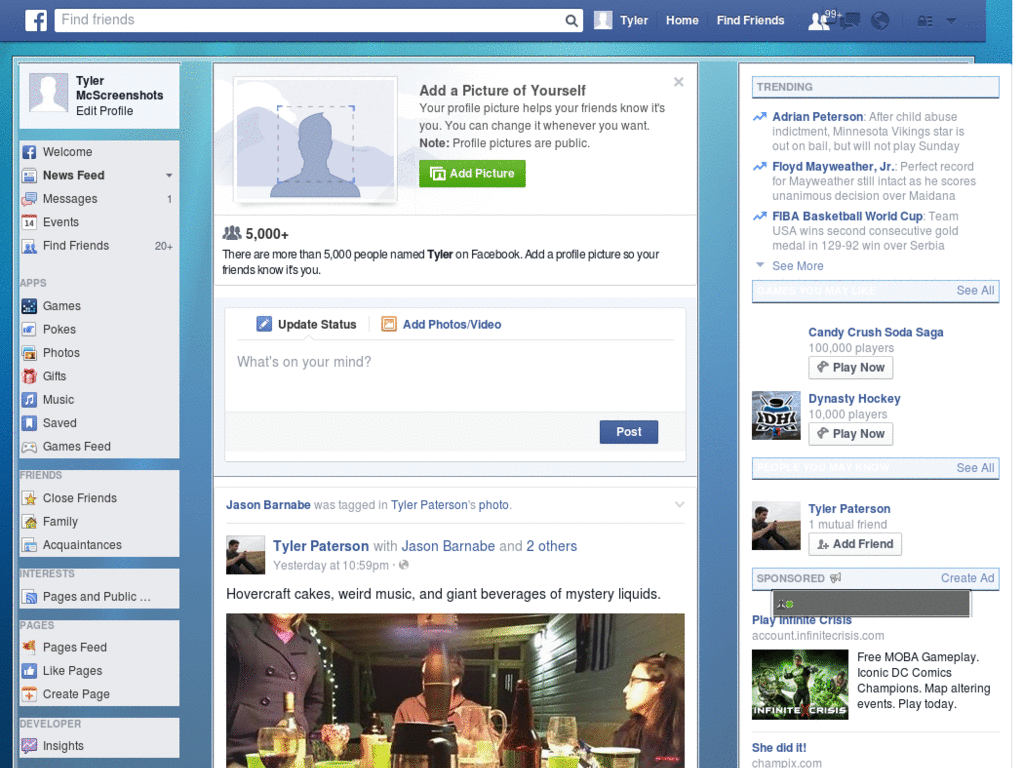1024x768 pixels.
Task: Open the hovercraft cakes post photo
Action: point(455,690)
